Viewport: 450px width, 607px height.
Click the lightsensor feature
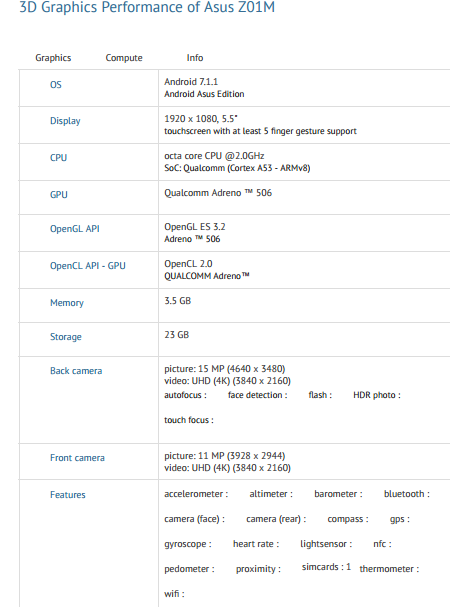coord(326,544)
